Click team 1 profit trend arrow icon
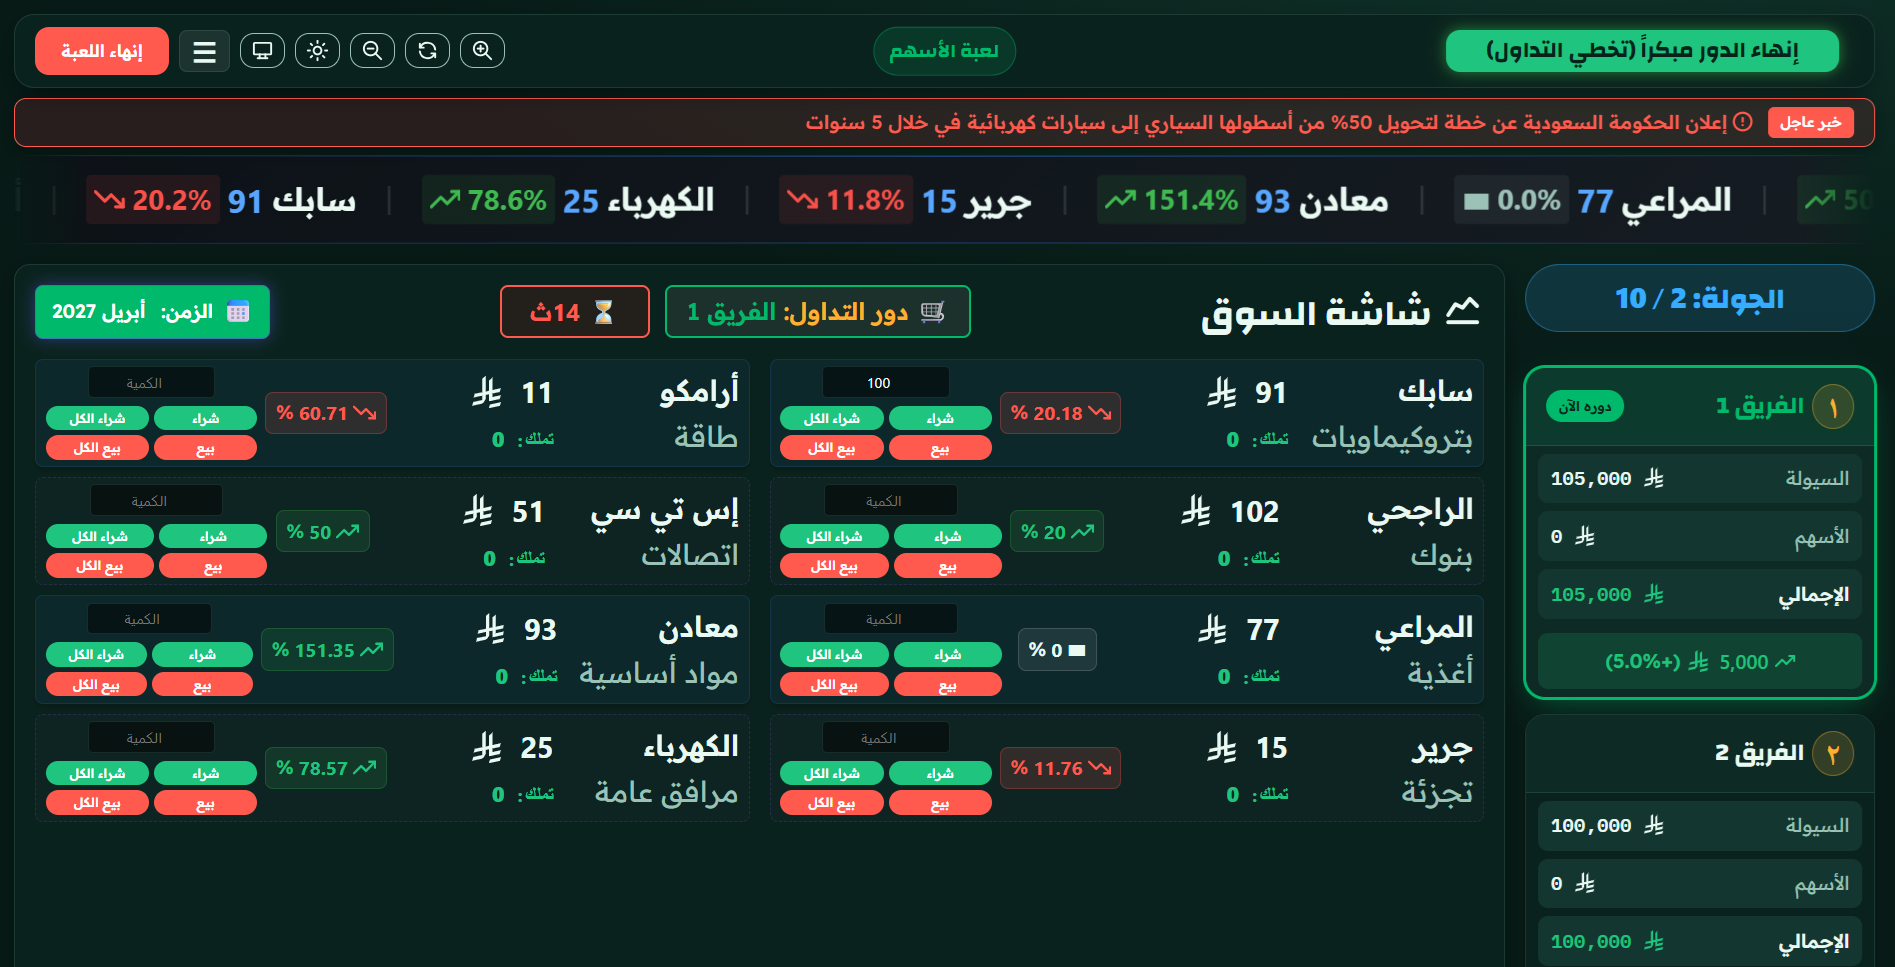This screenshot has height=967, width=1895. pos(1785,661)
